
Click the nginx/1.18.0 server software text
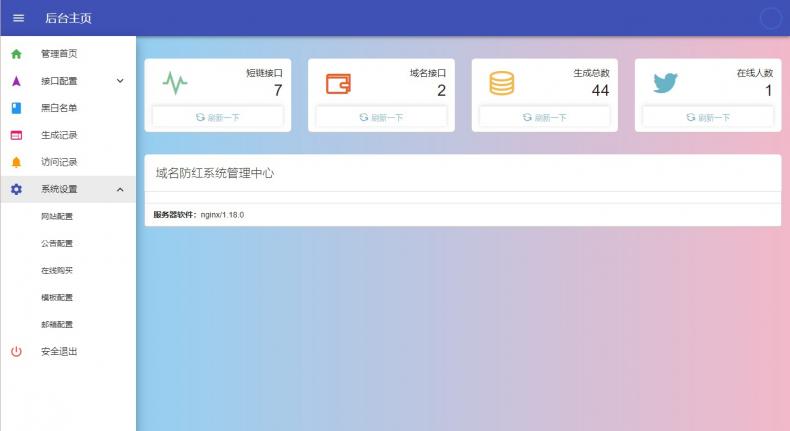pyautogui.click(x=222, y=215)
